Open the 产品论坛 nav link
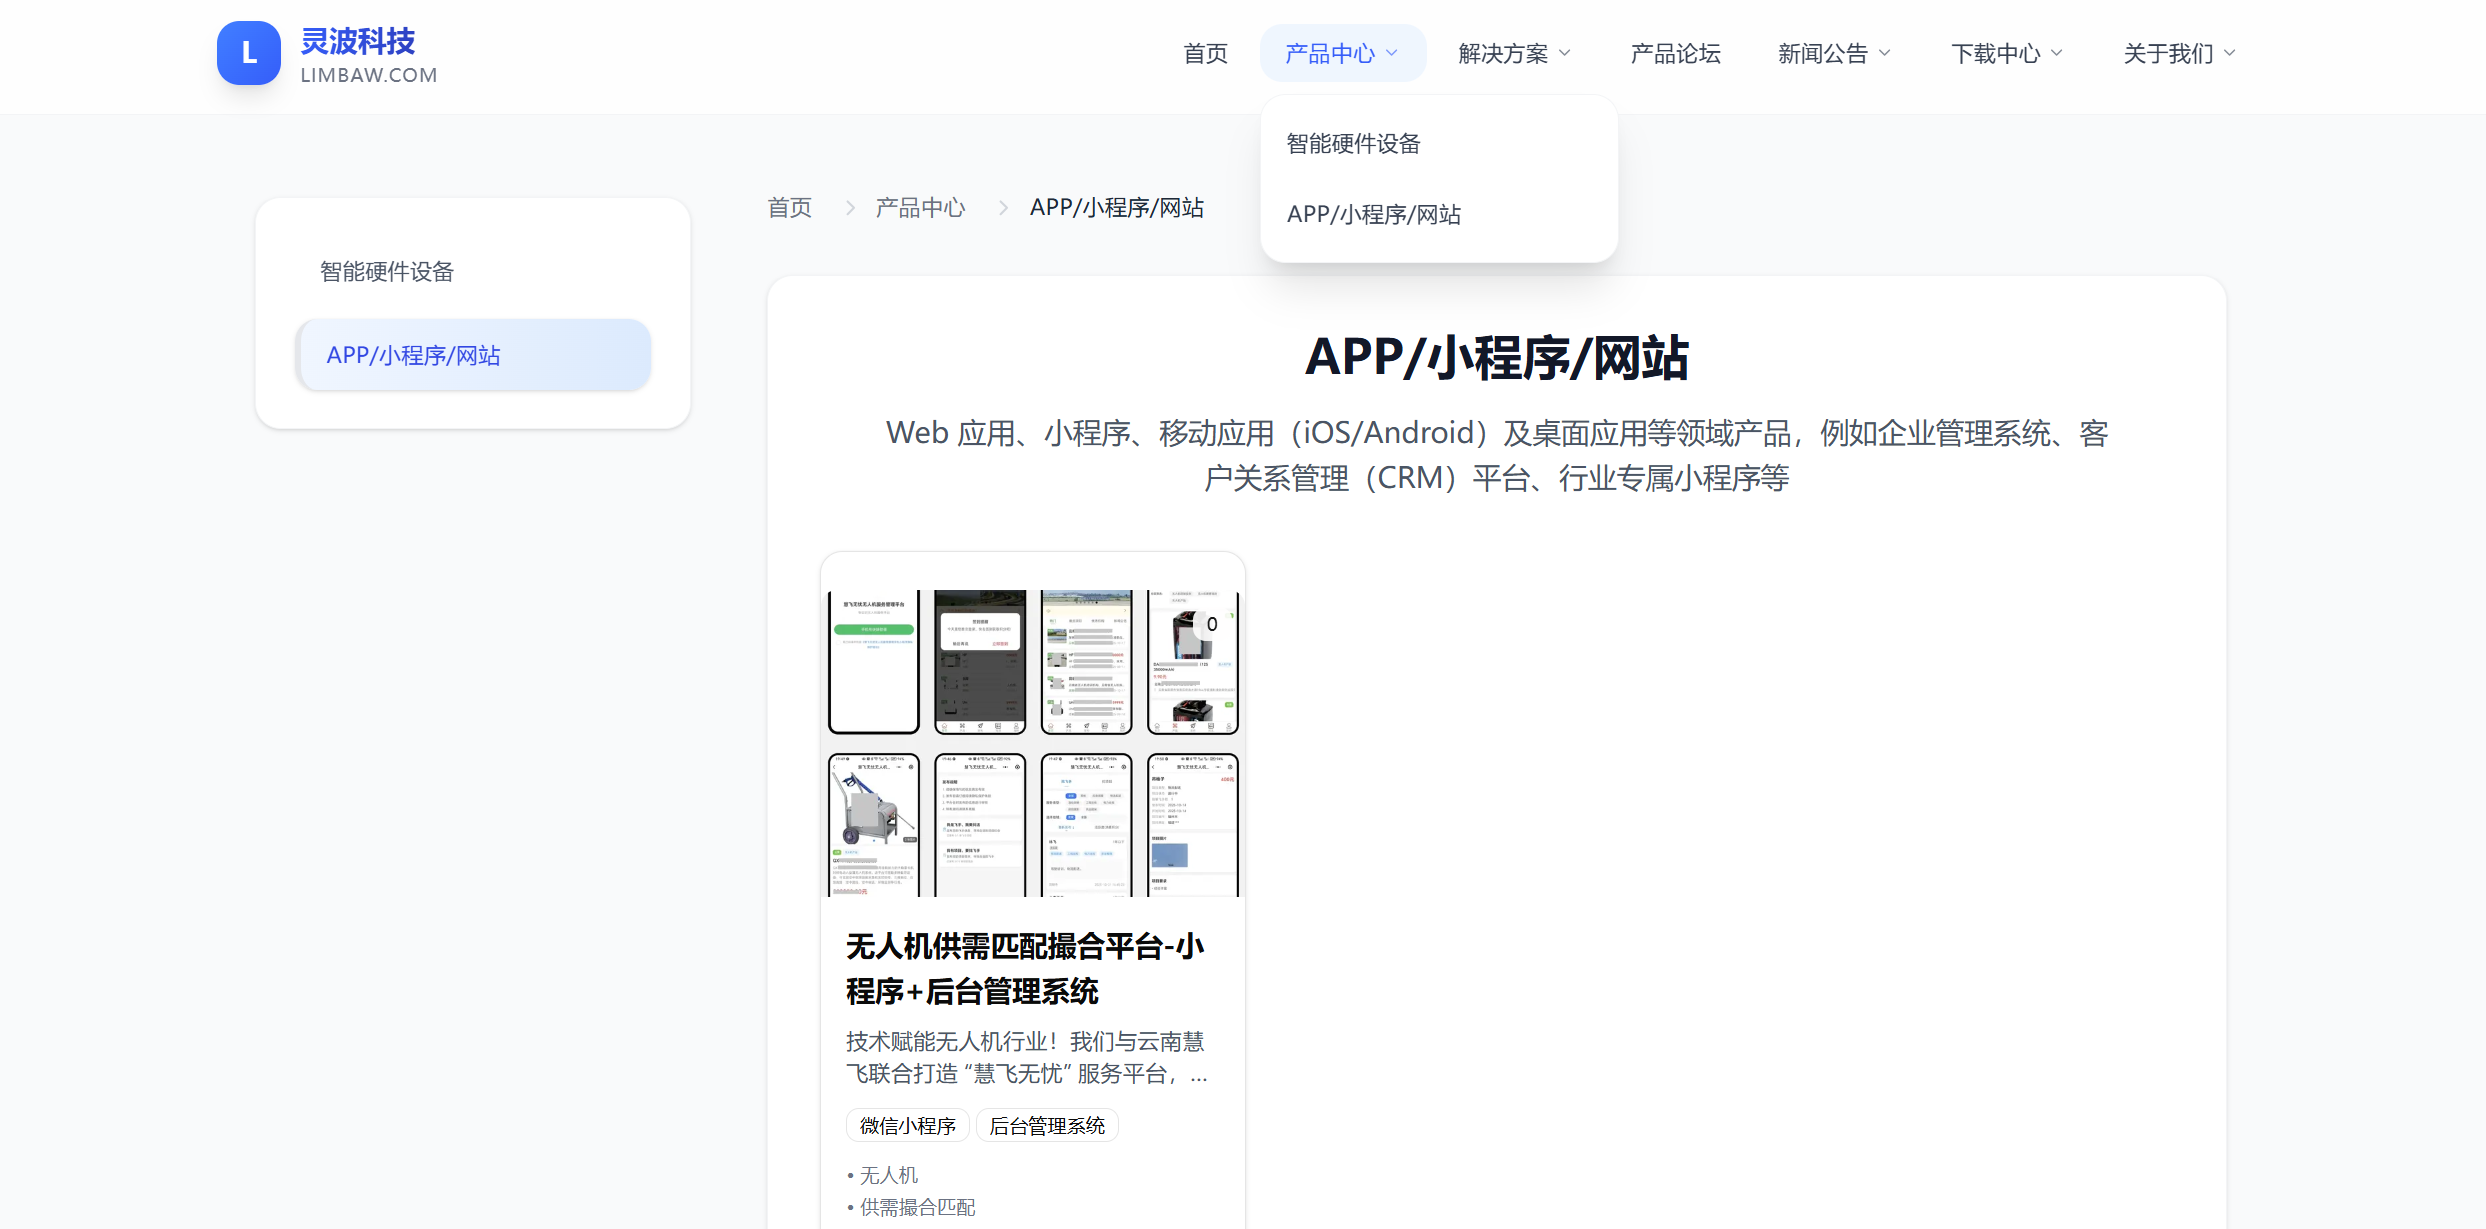The image size is (2486, 1229). coord(1675,54)
